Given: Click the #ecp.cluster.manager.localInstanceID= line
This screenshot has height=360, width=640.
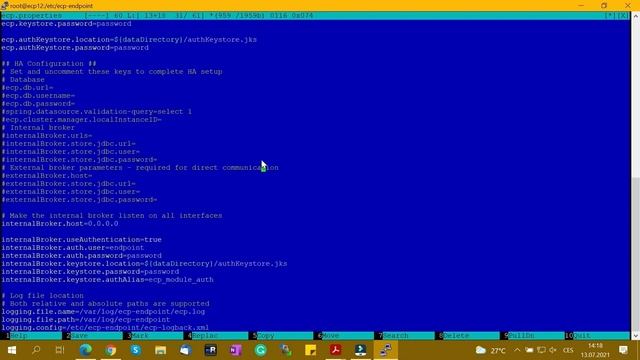Looking at the screenshot, I should tap(82, 120).
